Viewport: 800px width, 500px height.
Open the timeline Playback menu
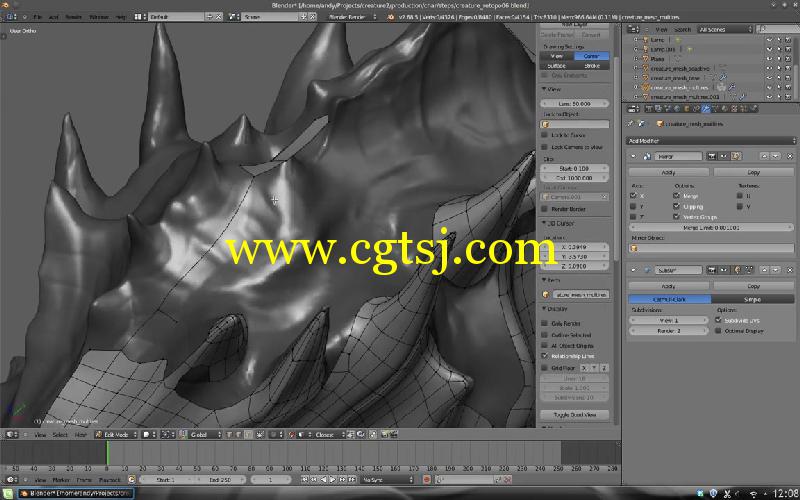(109, 480)
